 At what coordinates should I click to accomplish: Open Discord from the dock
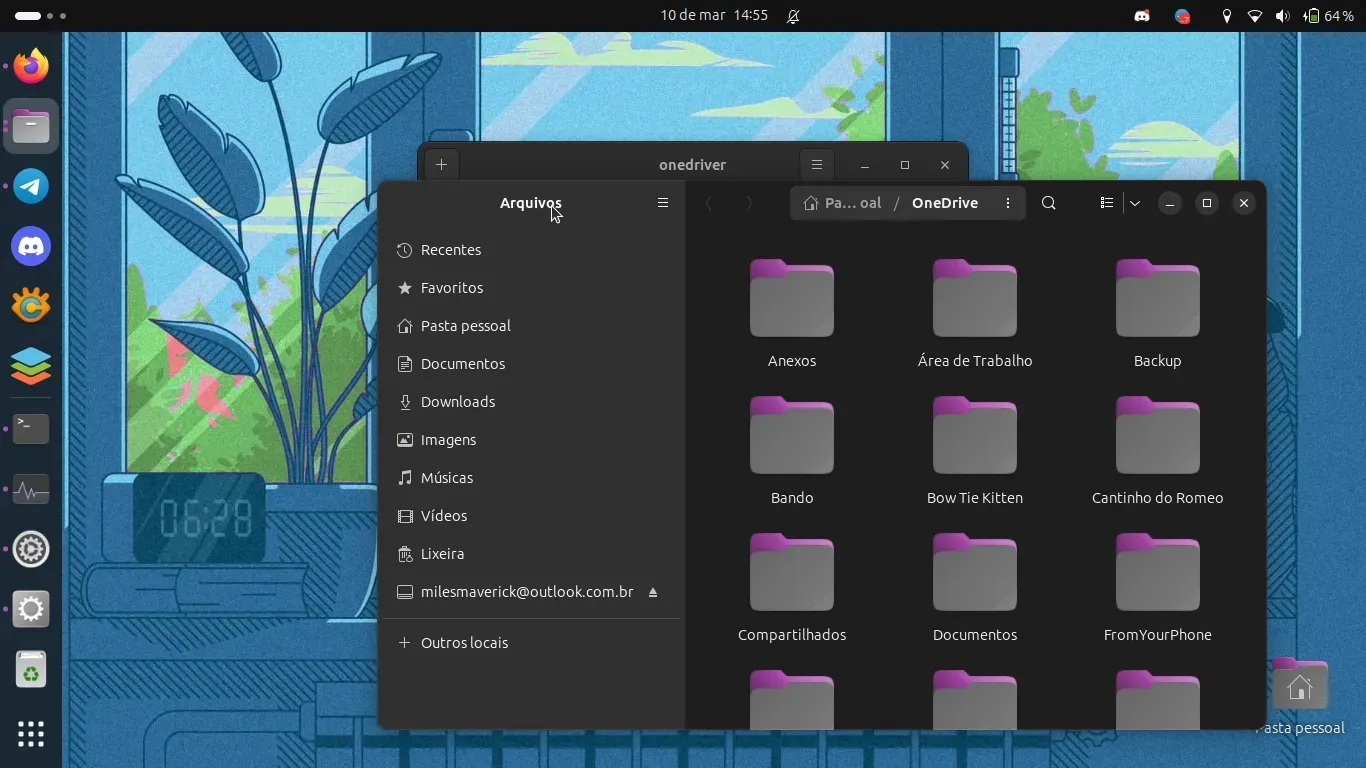pyautogui.click(x=31, y=247)
